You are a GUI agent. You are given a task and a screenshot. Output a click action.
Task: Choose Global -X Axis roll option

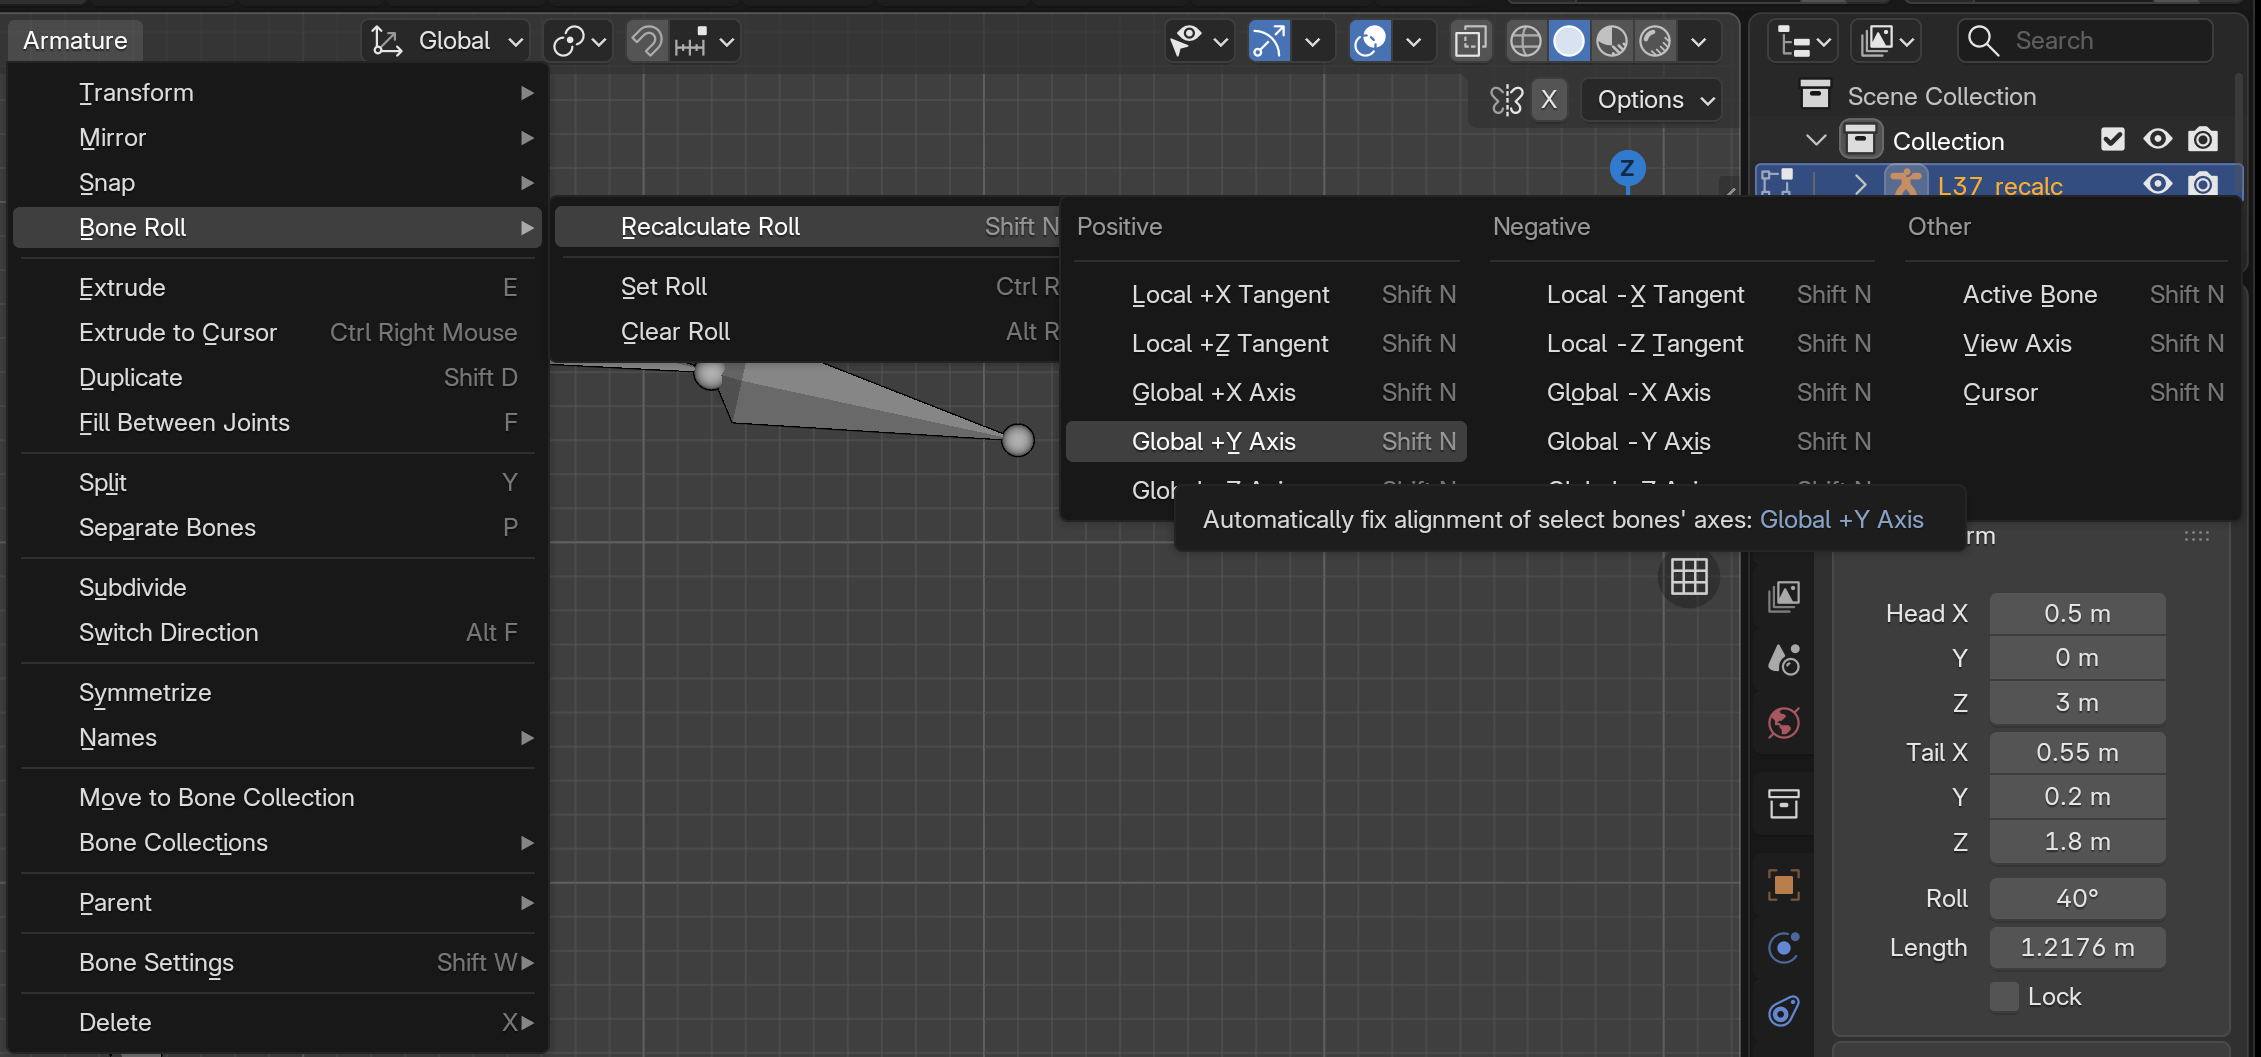pyautogui.click(x=1682, y=393)
